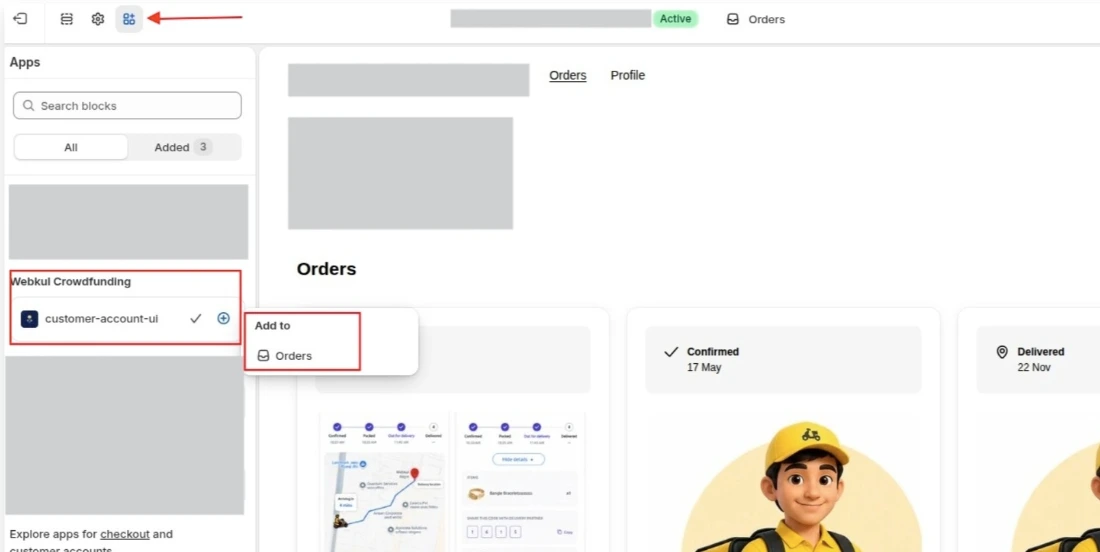The image size is (1100, 552).
Task: Click the plus icon beside customer-account-ui
Action: pyautogui.click(x=223, y=318)
